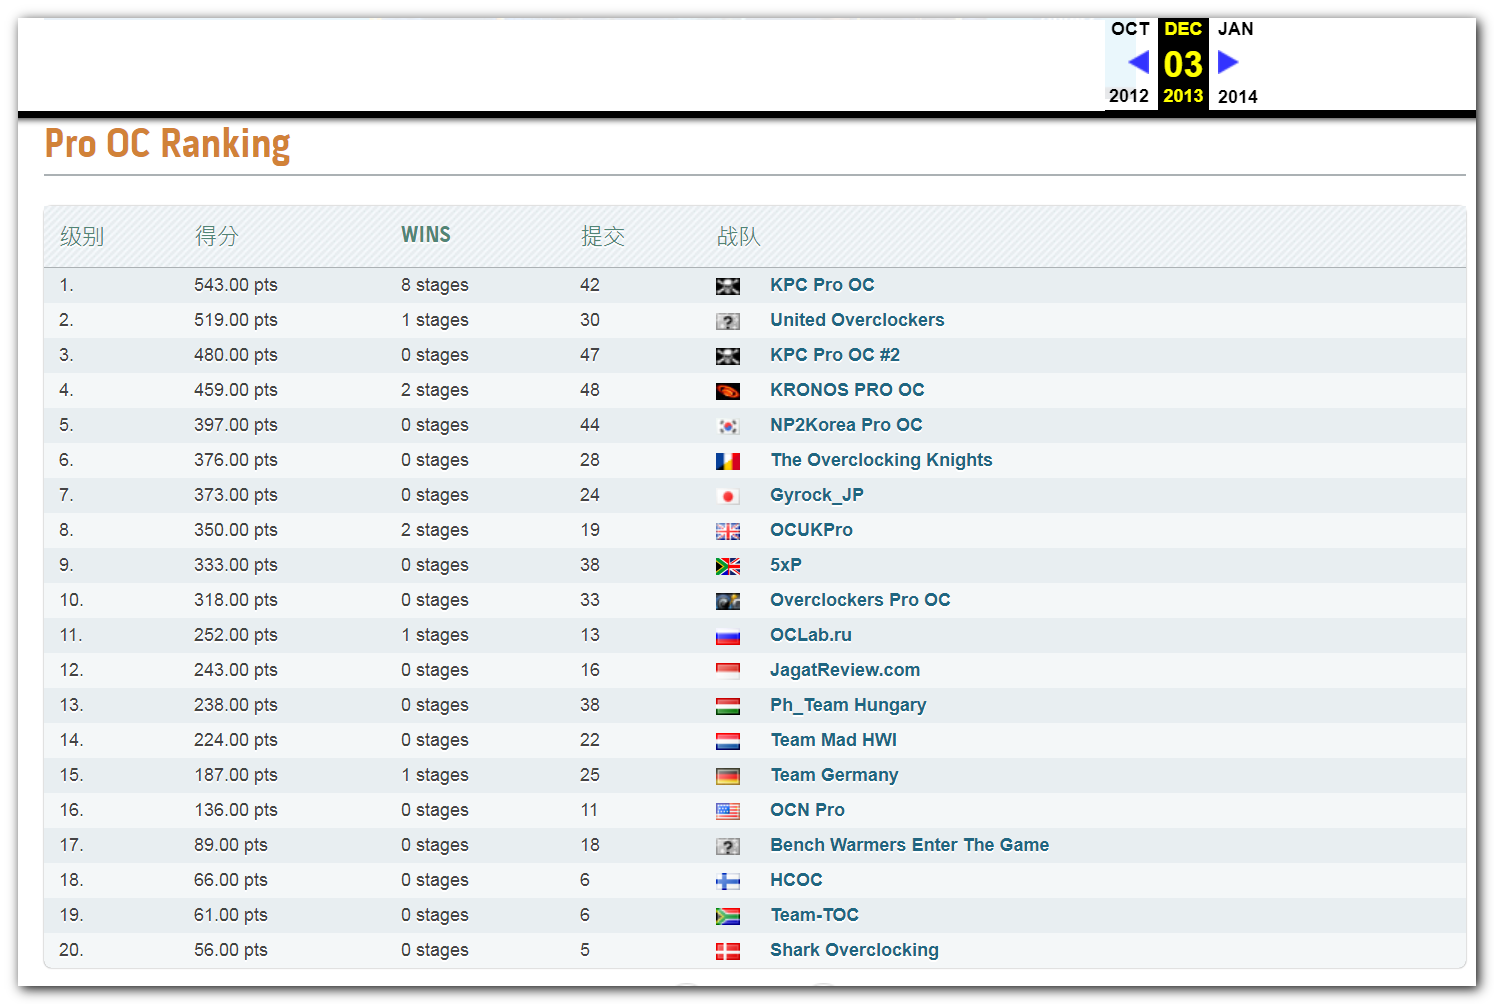Click the Indonesian flag beside JagatReview.com
This screenshot has width=1494, height=1004.
click(728, 672)
